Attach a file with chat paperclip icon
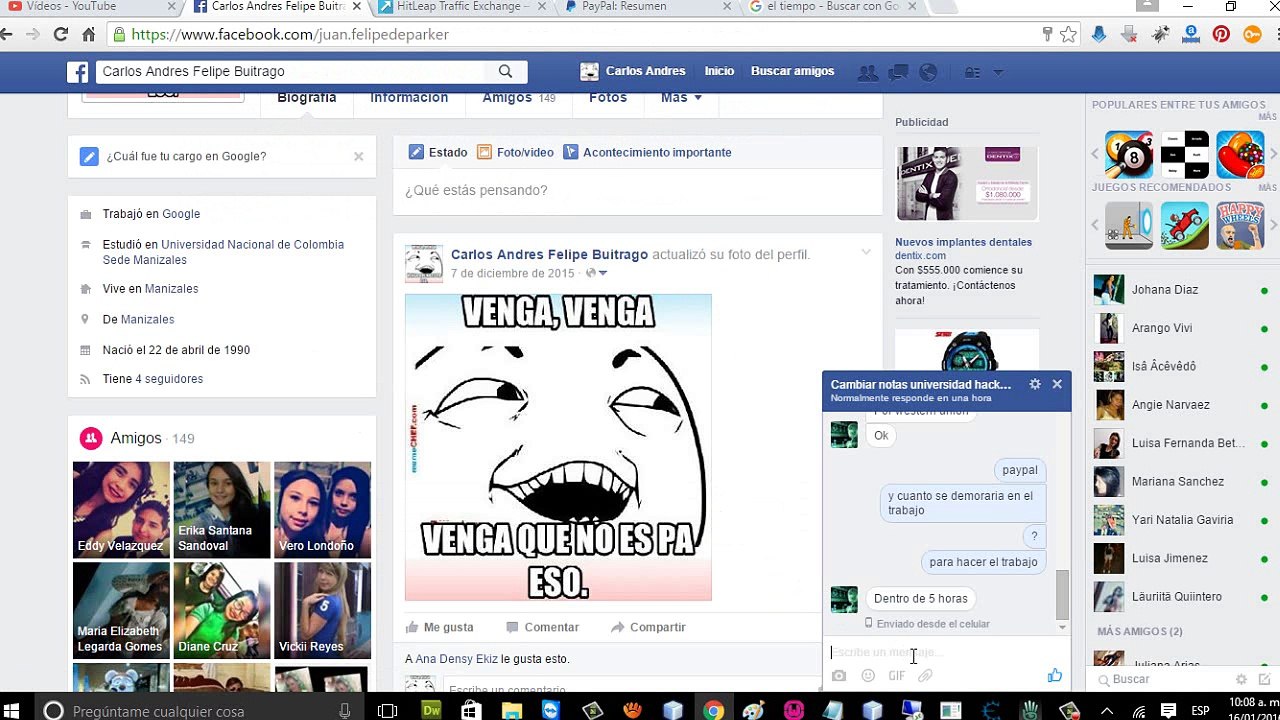This screenshot has height=720, width=1280. pyautogui.click(x=926, y=676)
